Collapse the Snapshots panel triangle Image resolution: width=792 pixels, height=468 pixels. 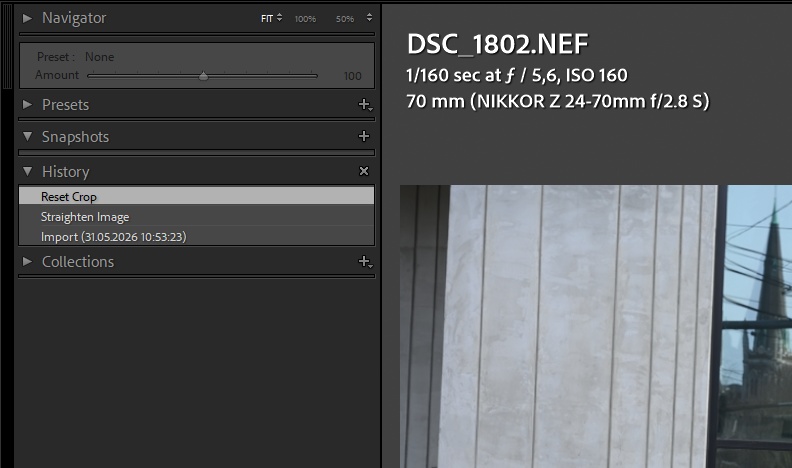point(27,136)
